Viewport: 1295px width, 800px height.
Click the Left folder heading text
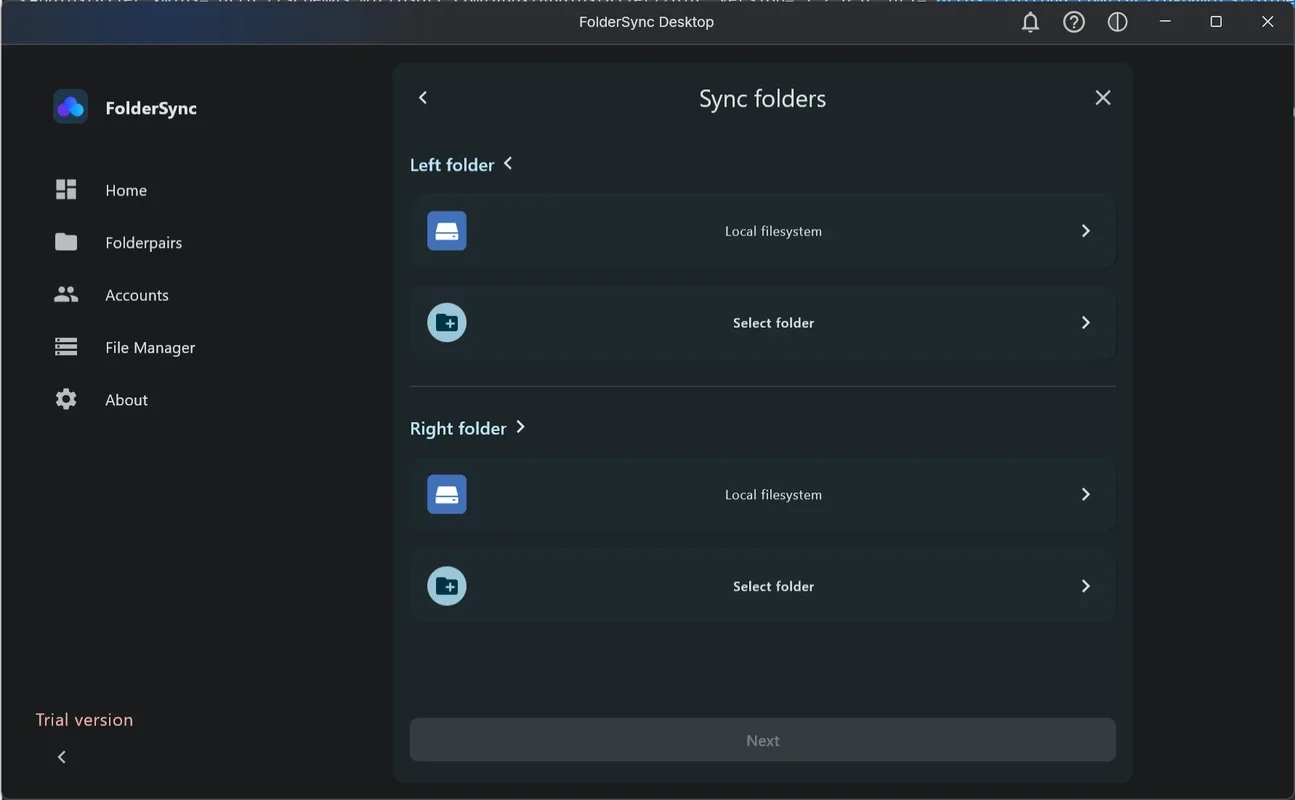click(452, 165)
